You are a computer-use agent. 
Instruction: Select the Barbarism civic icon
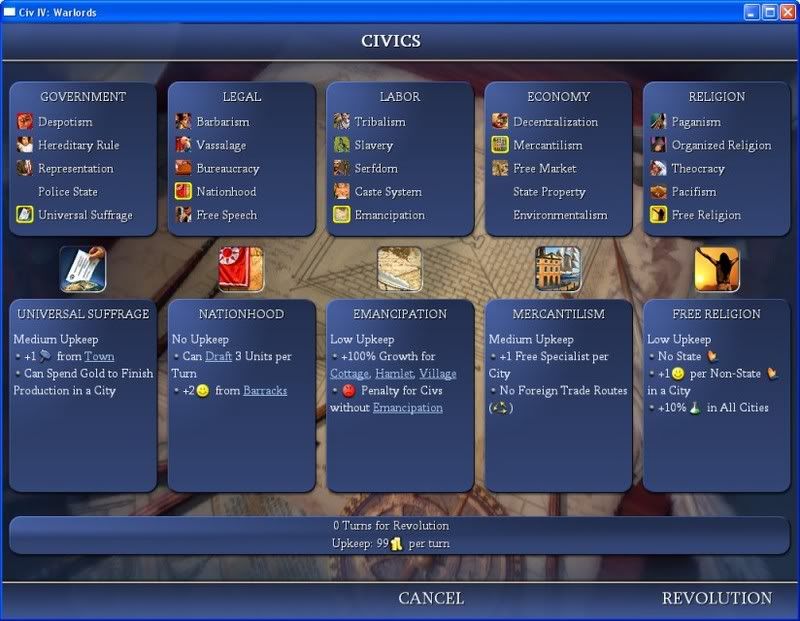(x=183, y=121)
